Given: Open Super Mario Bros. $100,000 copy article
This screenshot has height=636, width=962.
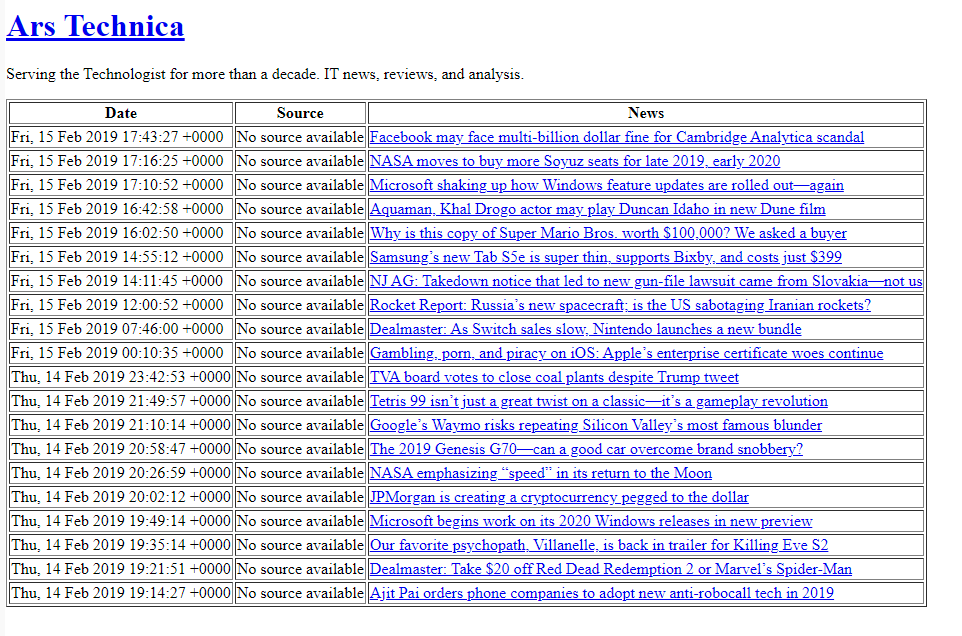Looking at the screenshot, I should 607,232.
